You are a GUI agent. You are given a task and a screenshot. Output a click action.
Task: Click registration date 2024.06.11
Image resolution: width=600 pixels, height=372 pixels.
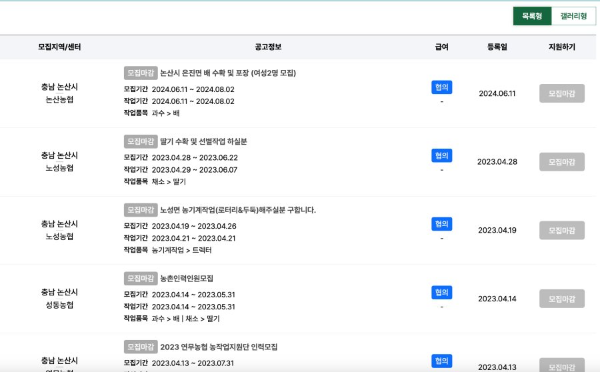click(x=497, y=93)
